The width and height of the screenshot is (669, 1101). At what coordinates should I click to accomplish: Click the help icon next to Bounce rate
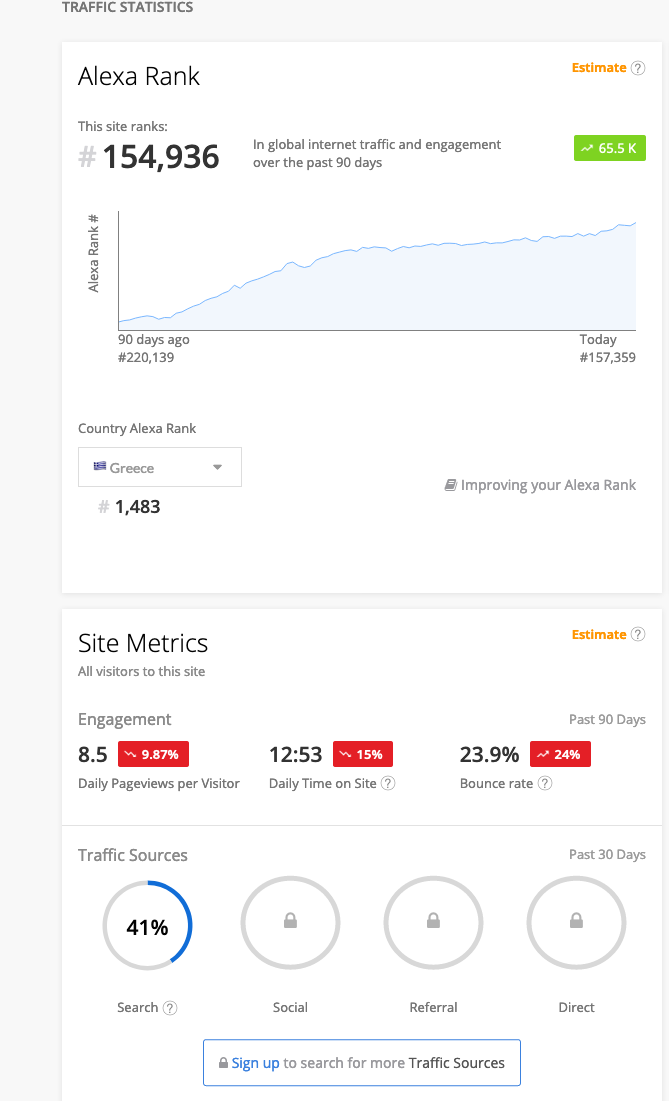pyautogui.click(x=545, y=784)
